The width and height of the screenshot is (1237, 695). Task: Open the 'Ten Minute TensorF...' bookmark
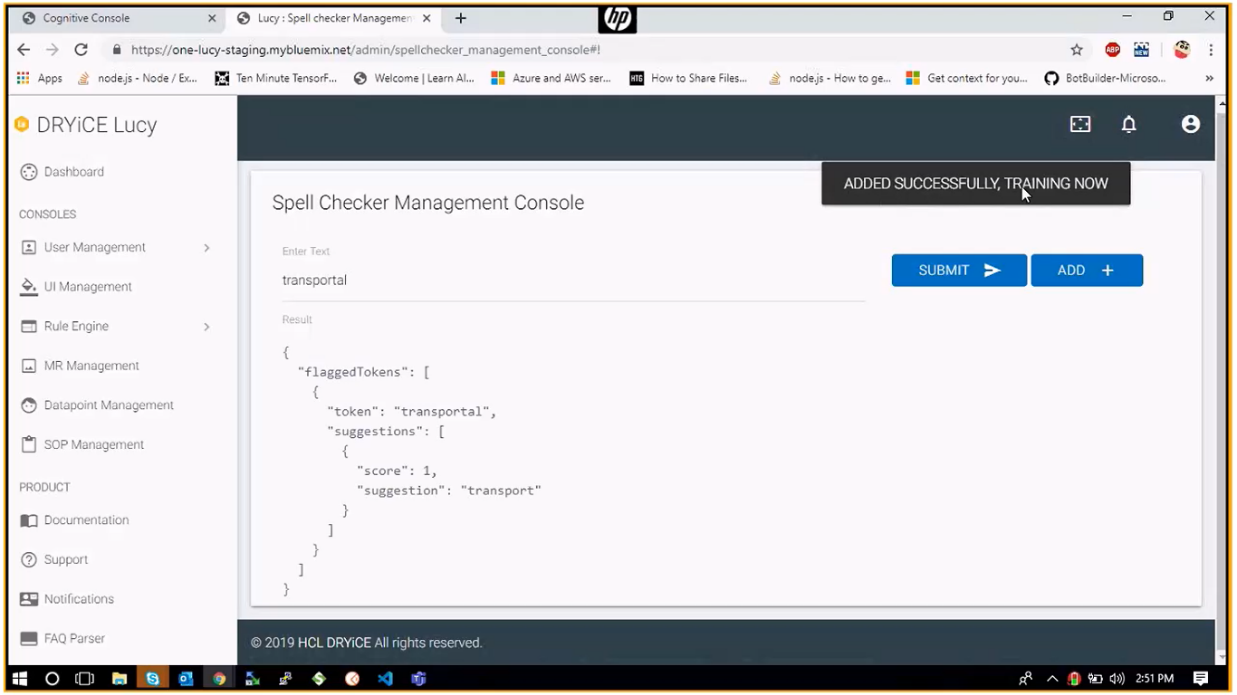[x=276, y=78]
